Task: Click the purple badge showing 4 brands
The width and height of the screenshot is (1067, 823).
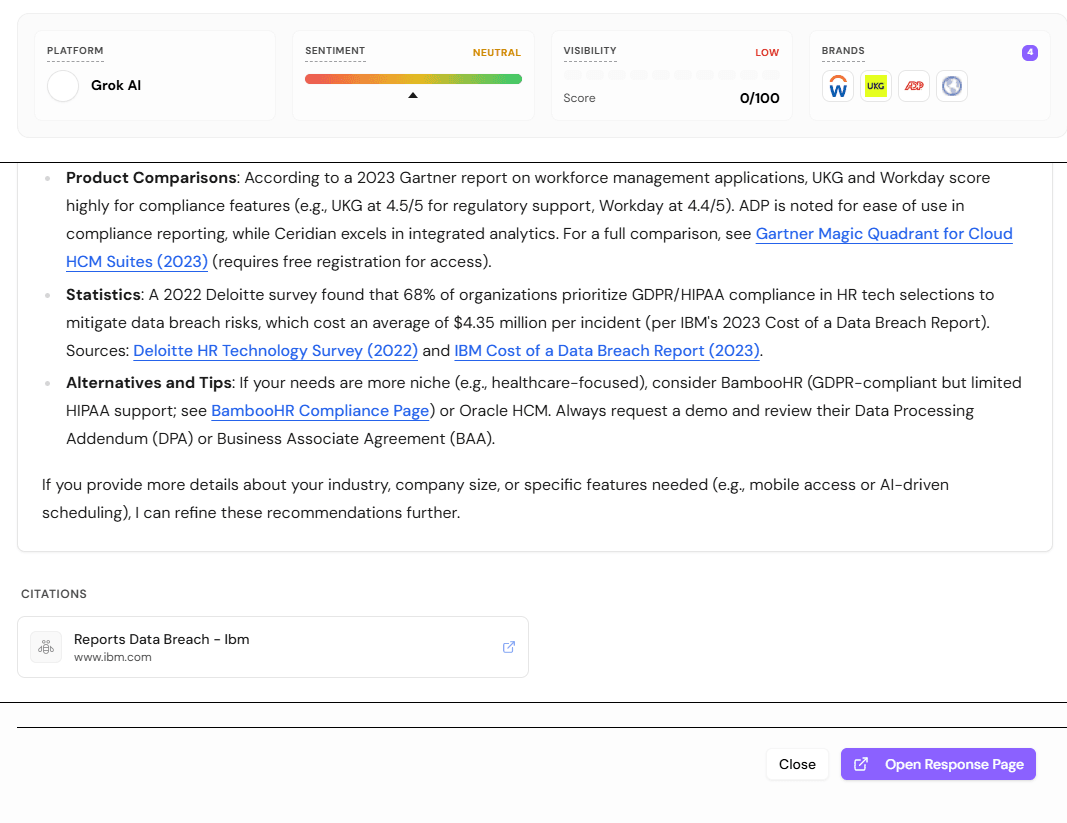Action: (x=1030, y=52)
